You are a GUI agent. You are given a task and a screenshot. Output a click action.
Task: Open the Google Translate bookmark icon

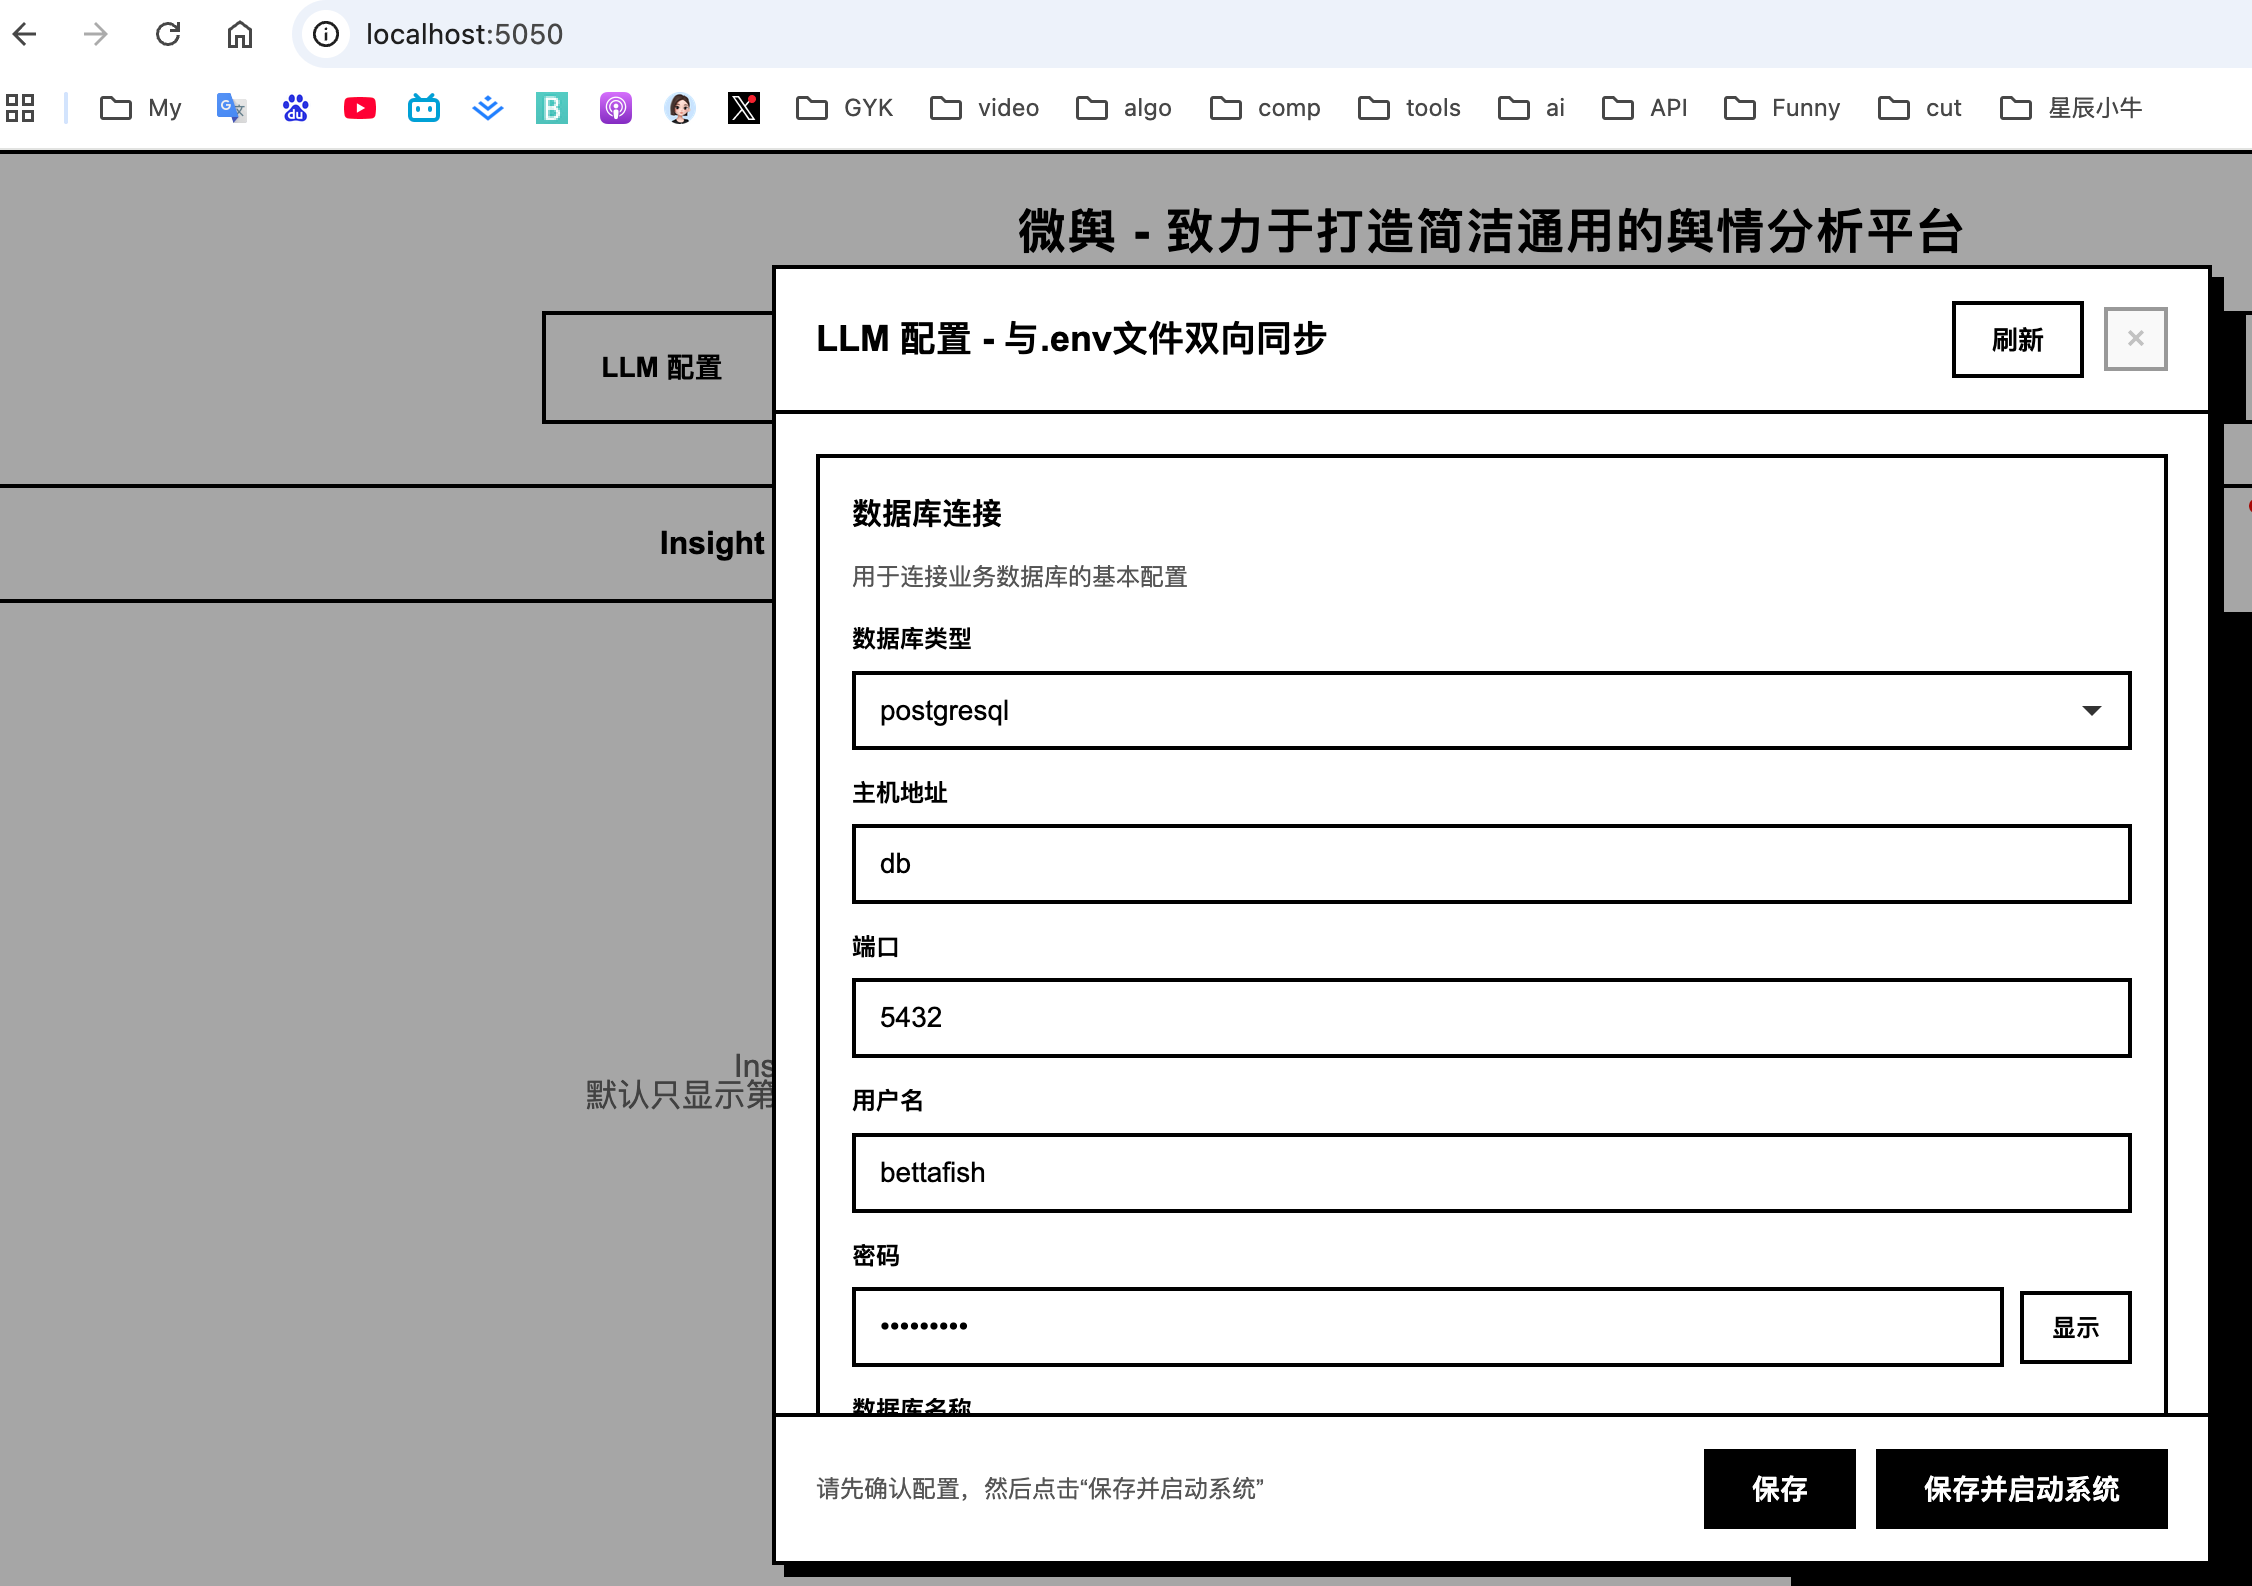click(x=231, y=108)
